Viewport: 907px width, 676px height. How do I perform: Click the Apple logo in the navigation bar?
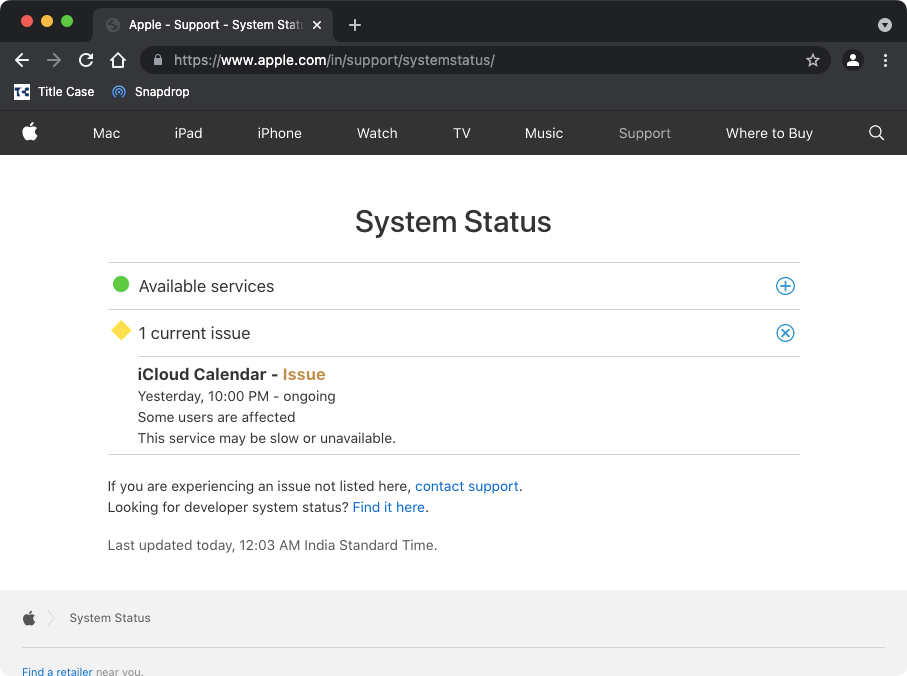[x=30, y=132]
